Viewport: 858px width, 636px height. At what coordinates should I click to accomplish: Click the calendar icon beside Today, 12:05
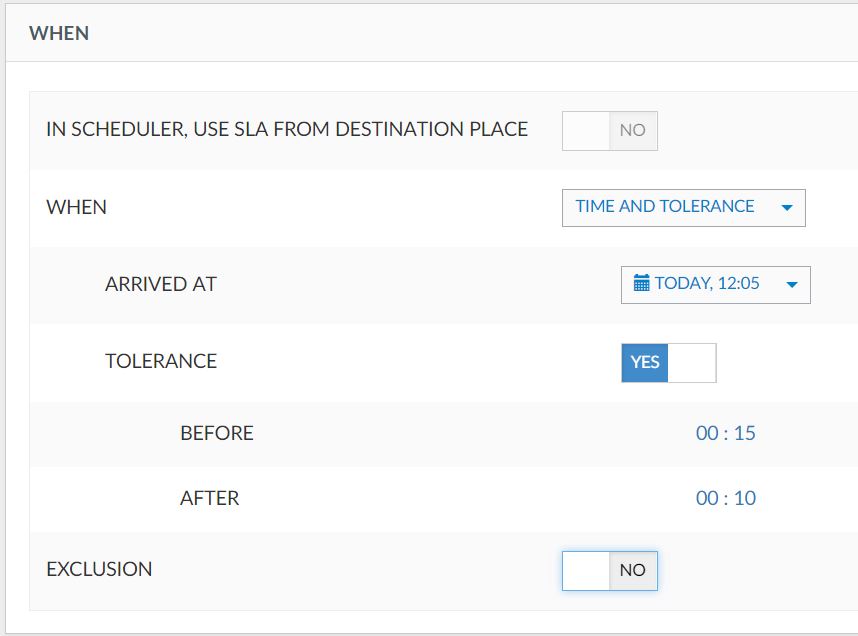click(x=641, y=283)
